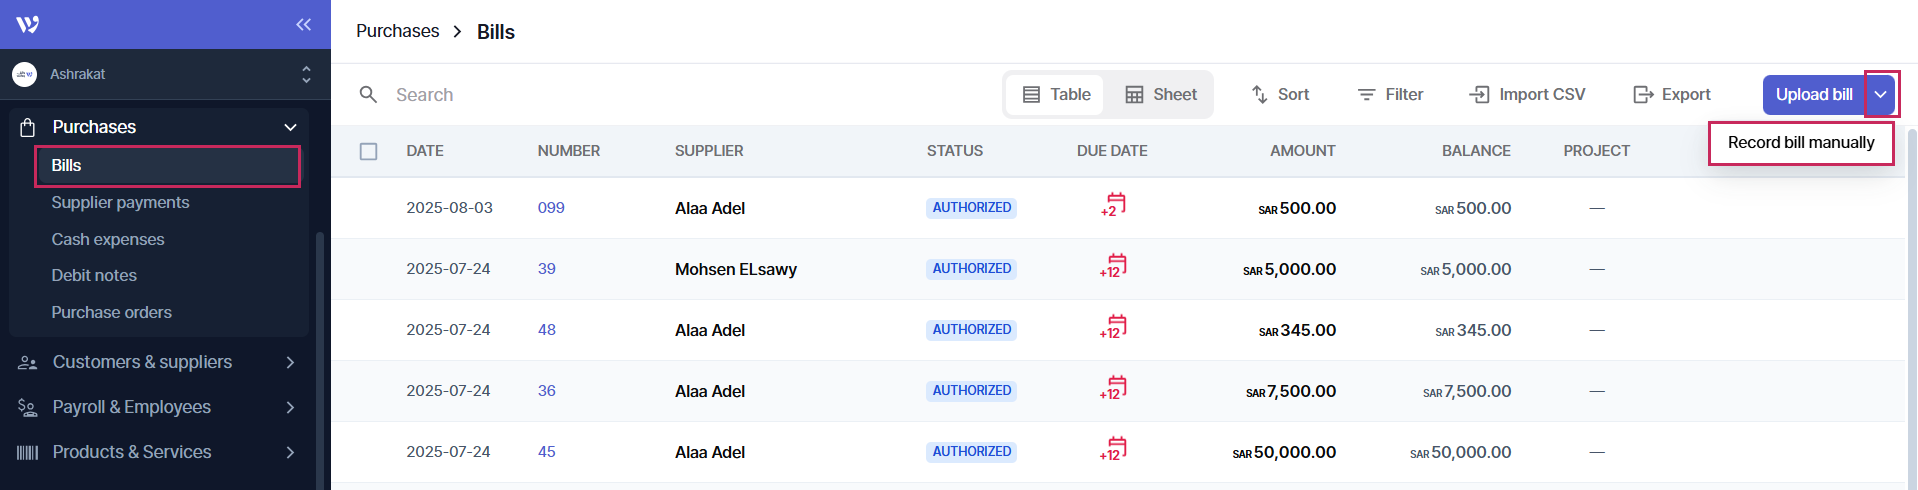Viewport: 1918px width, 490px height.
Task: Collapse the sidebar with double-chevron icon
Action: (303, 24)
